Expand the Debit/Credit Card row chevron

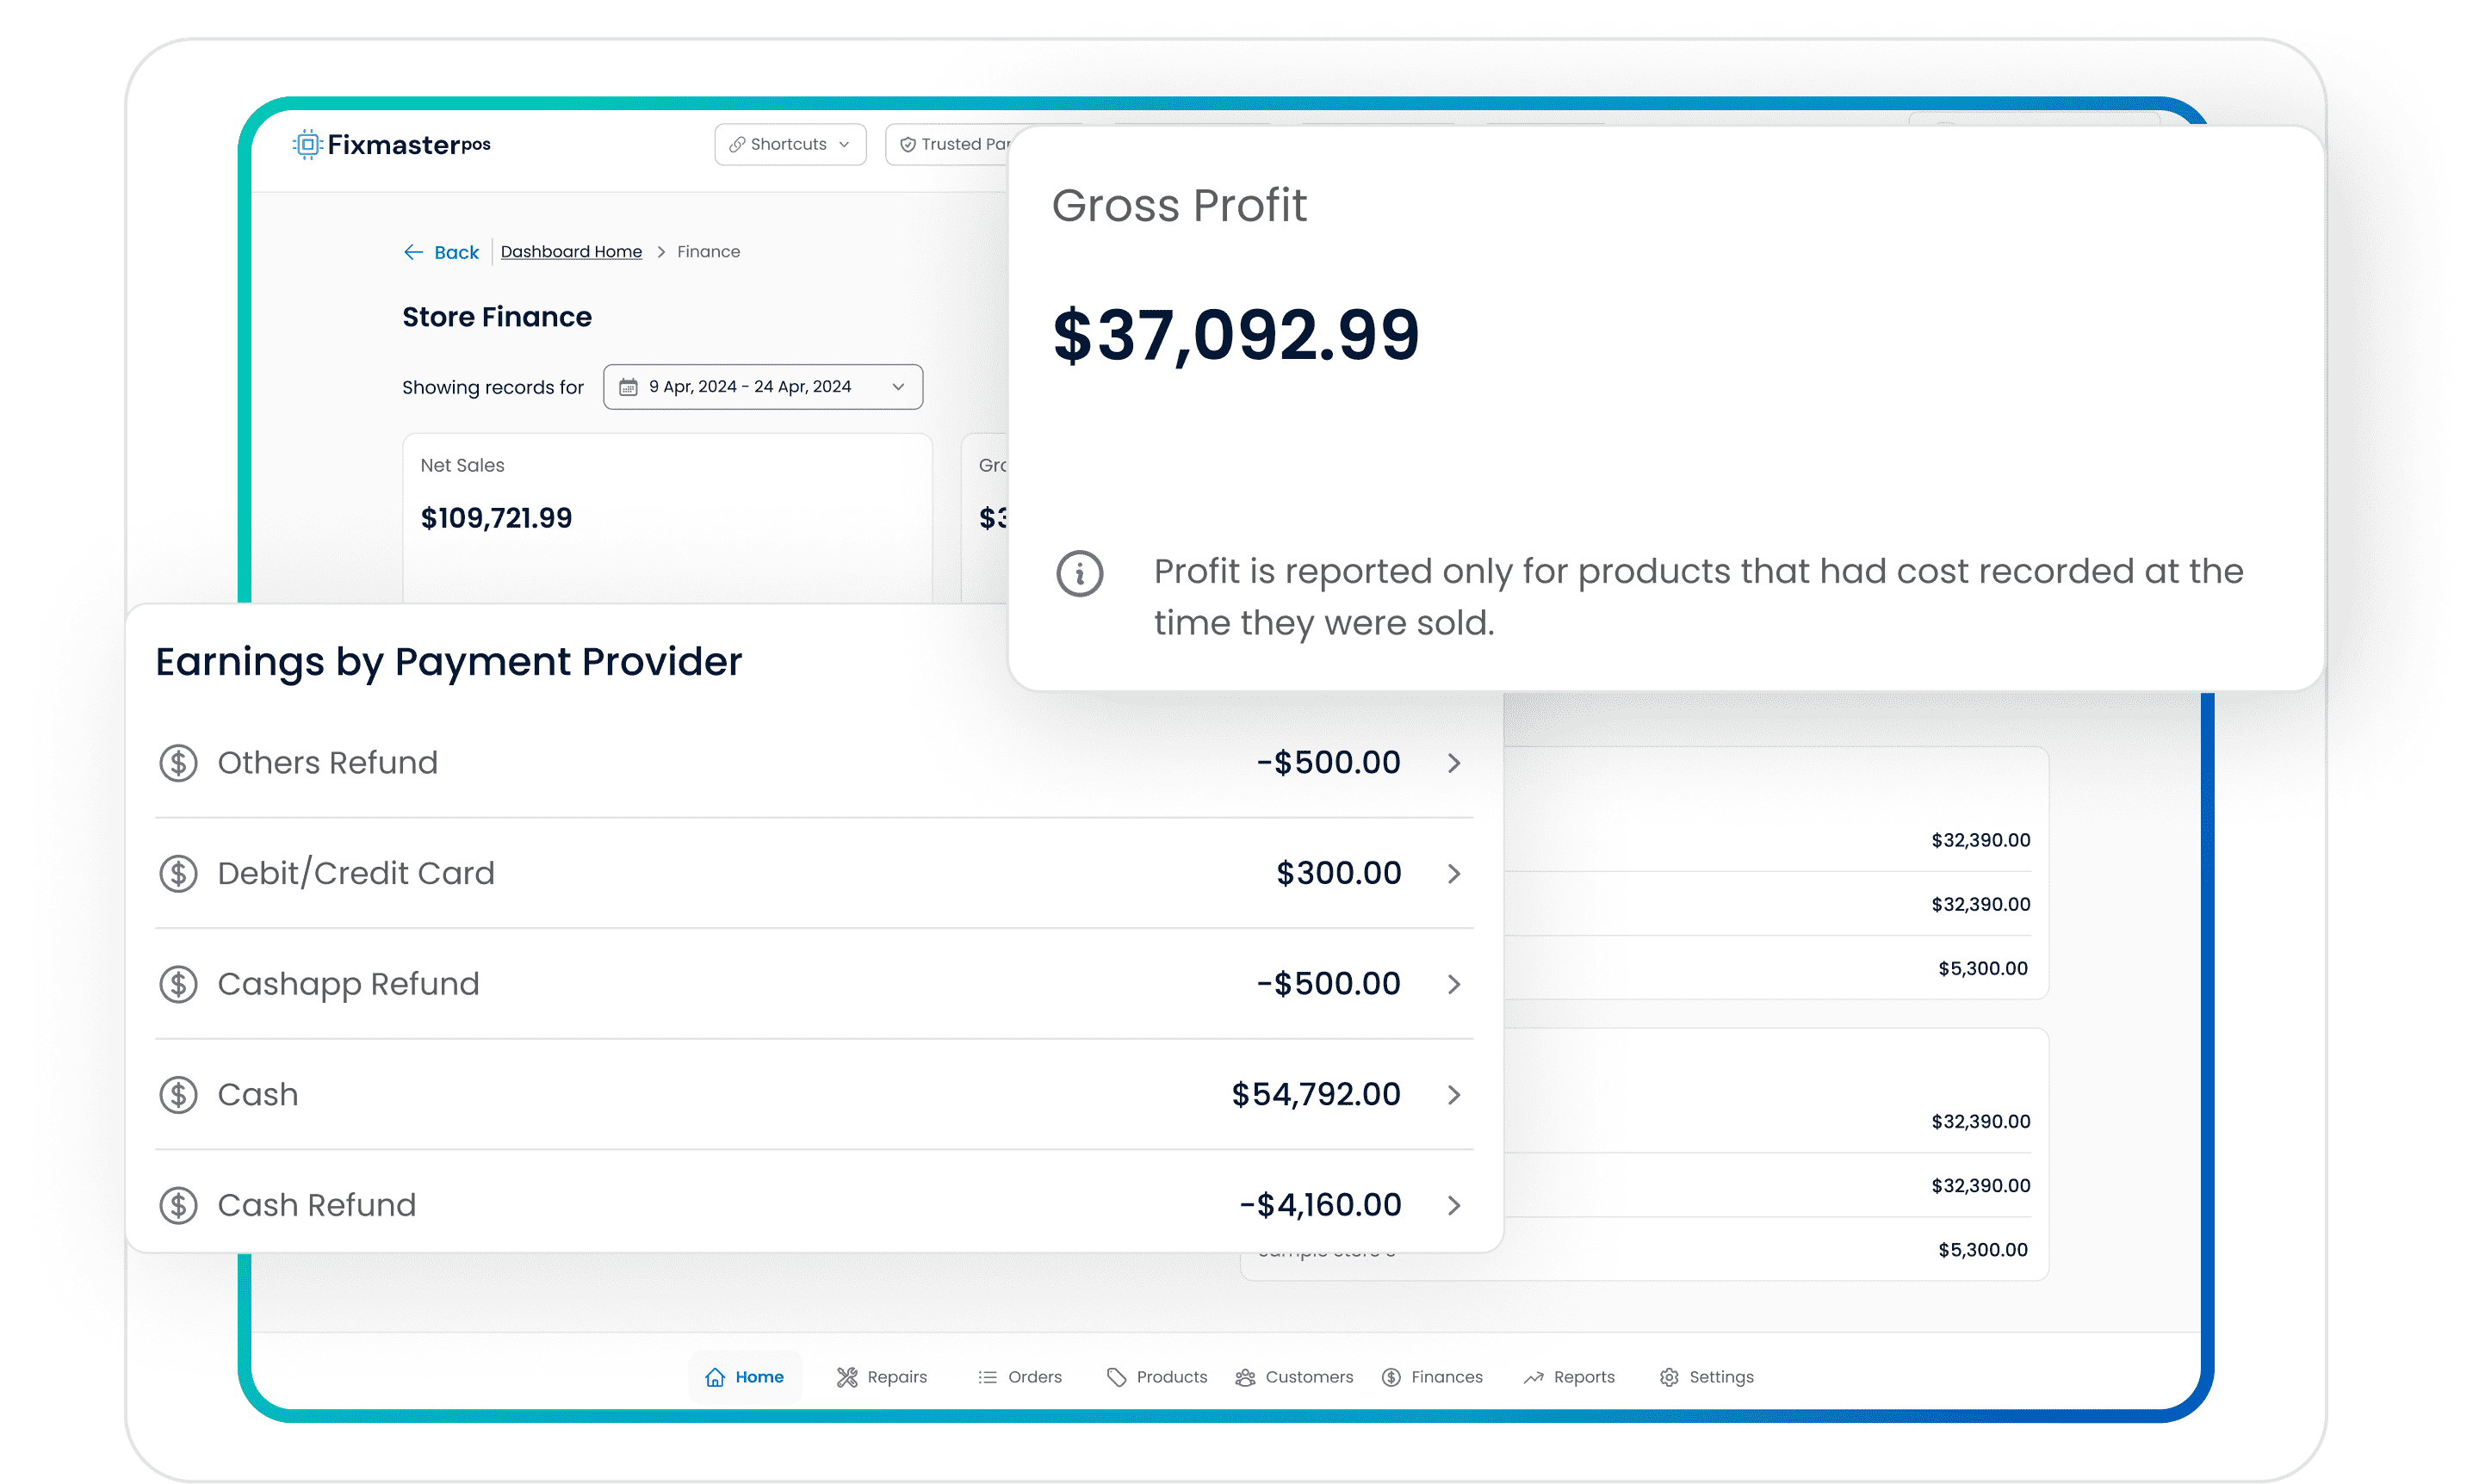coord(1454,874)
